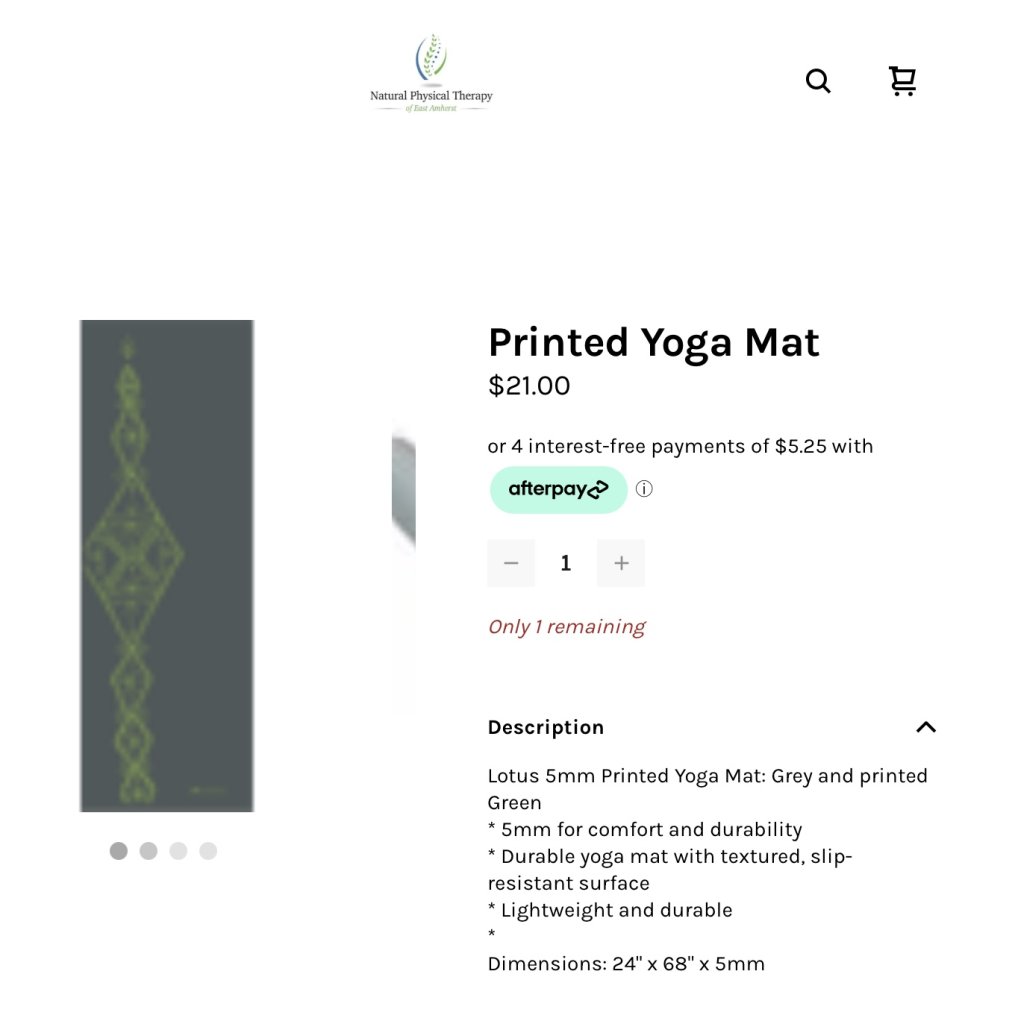
Task: Increase quantity with the plus button
Action: (x=621, y=563)
